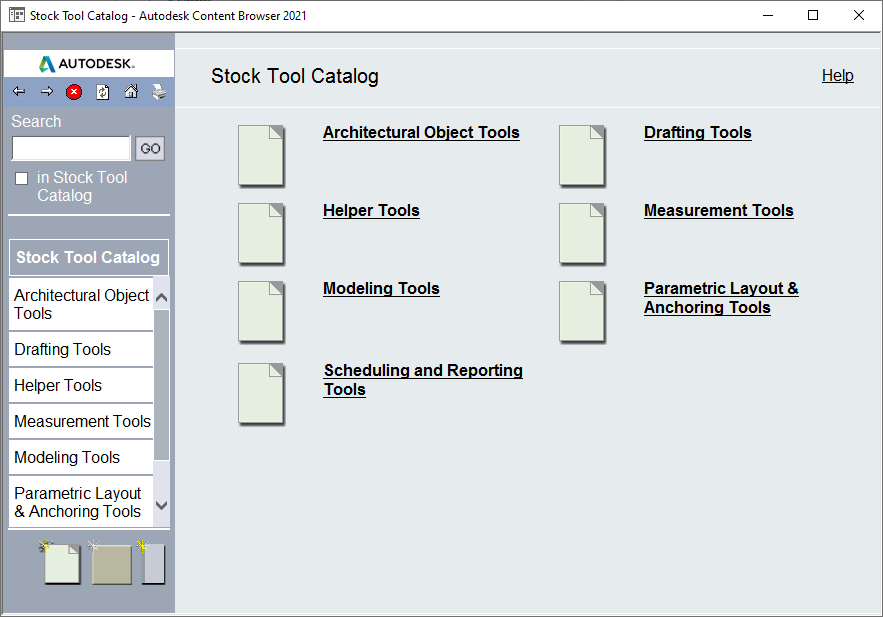Screen dimensions: 883x617
Task: Open Architectural Object Tools link
Action: [x=421, y=132]
